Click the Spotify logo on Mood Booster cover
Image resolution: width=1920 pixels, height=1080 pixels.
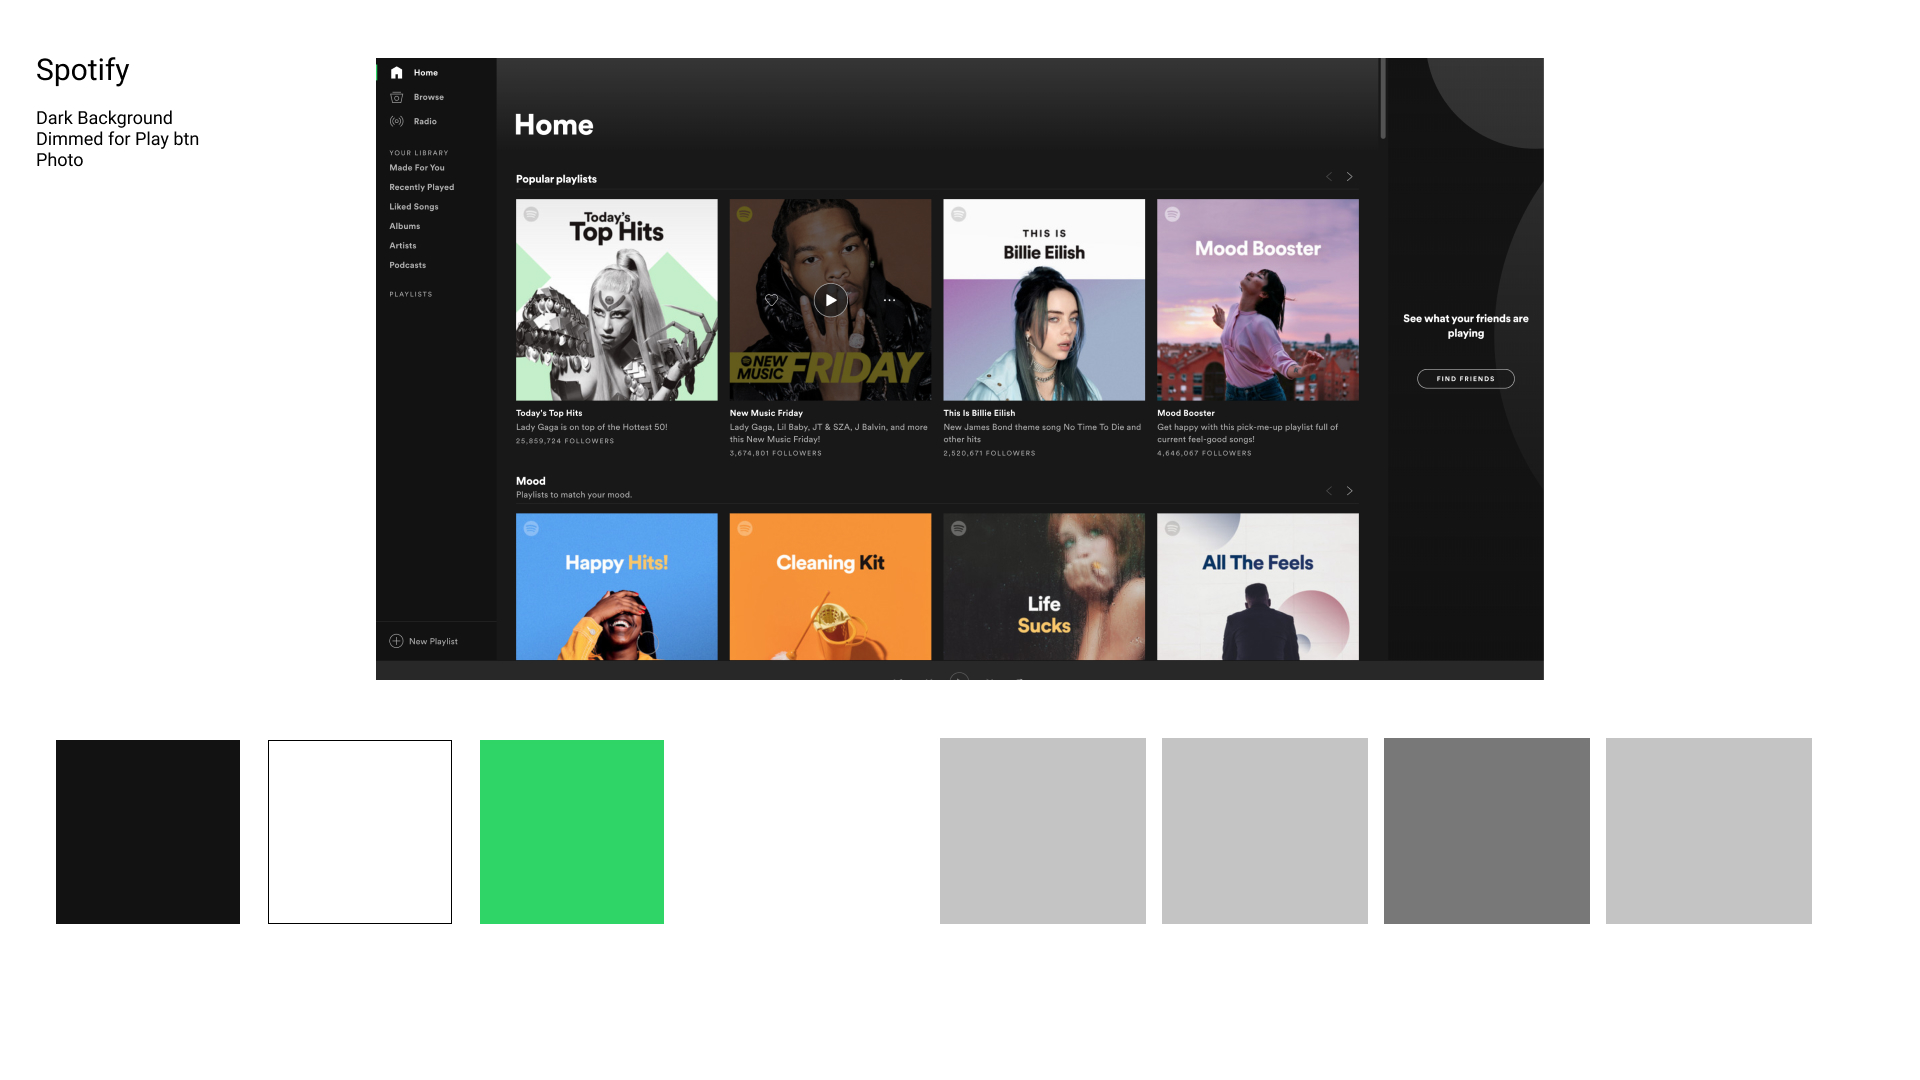pos(1172,214)
